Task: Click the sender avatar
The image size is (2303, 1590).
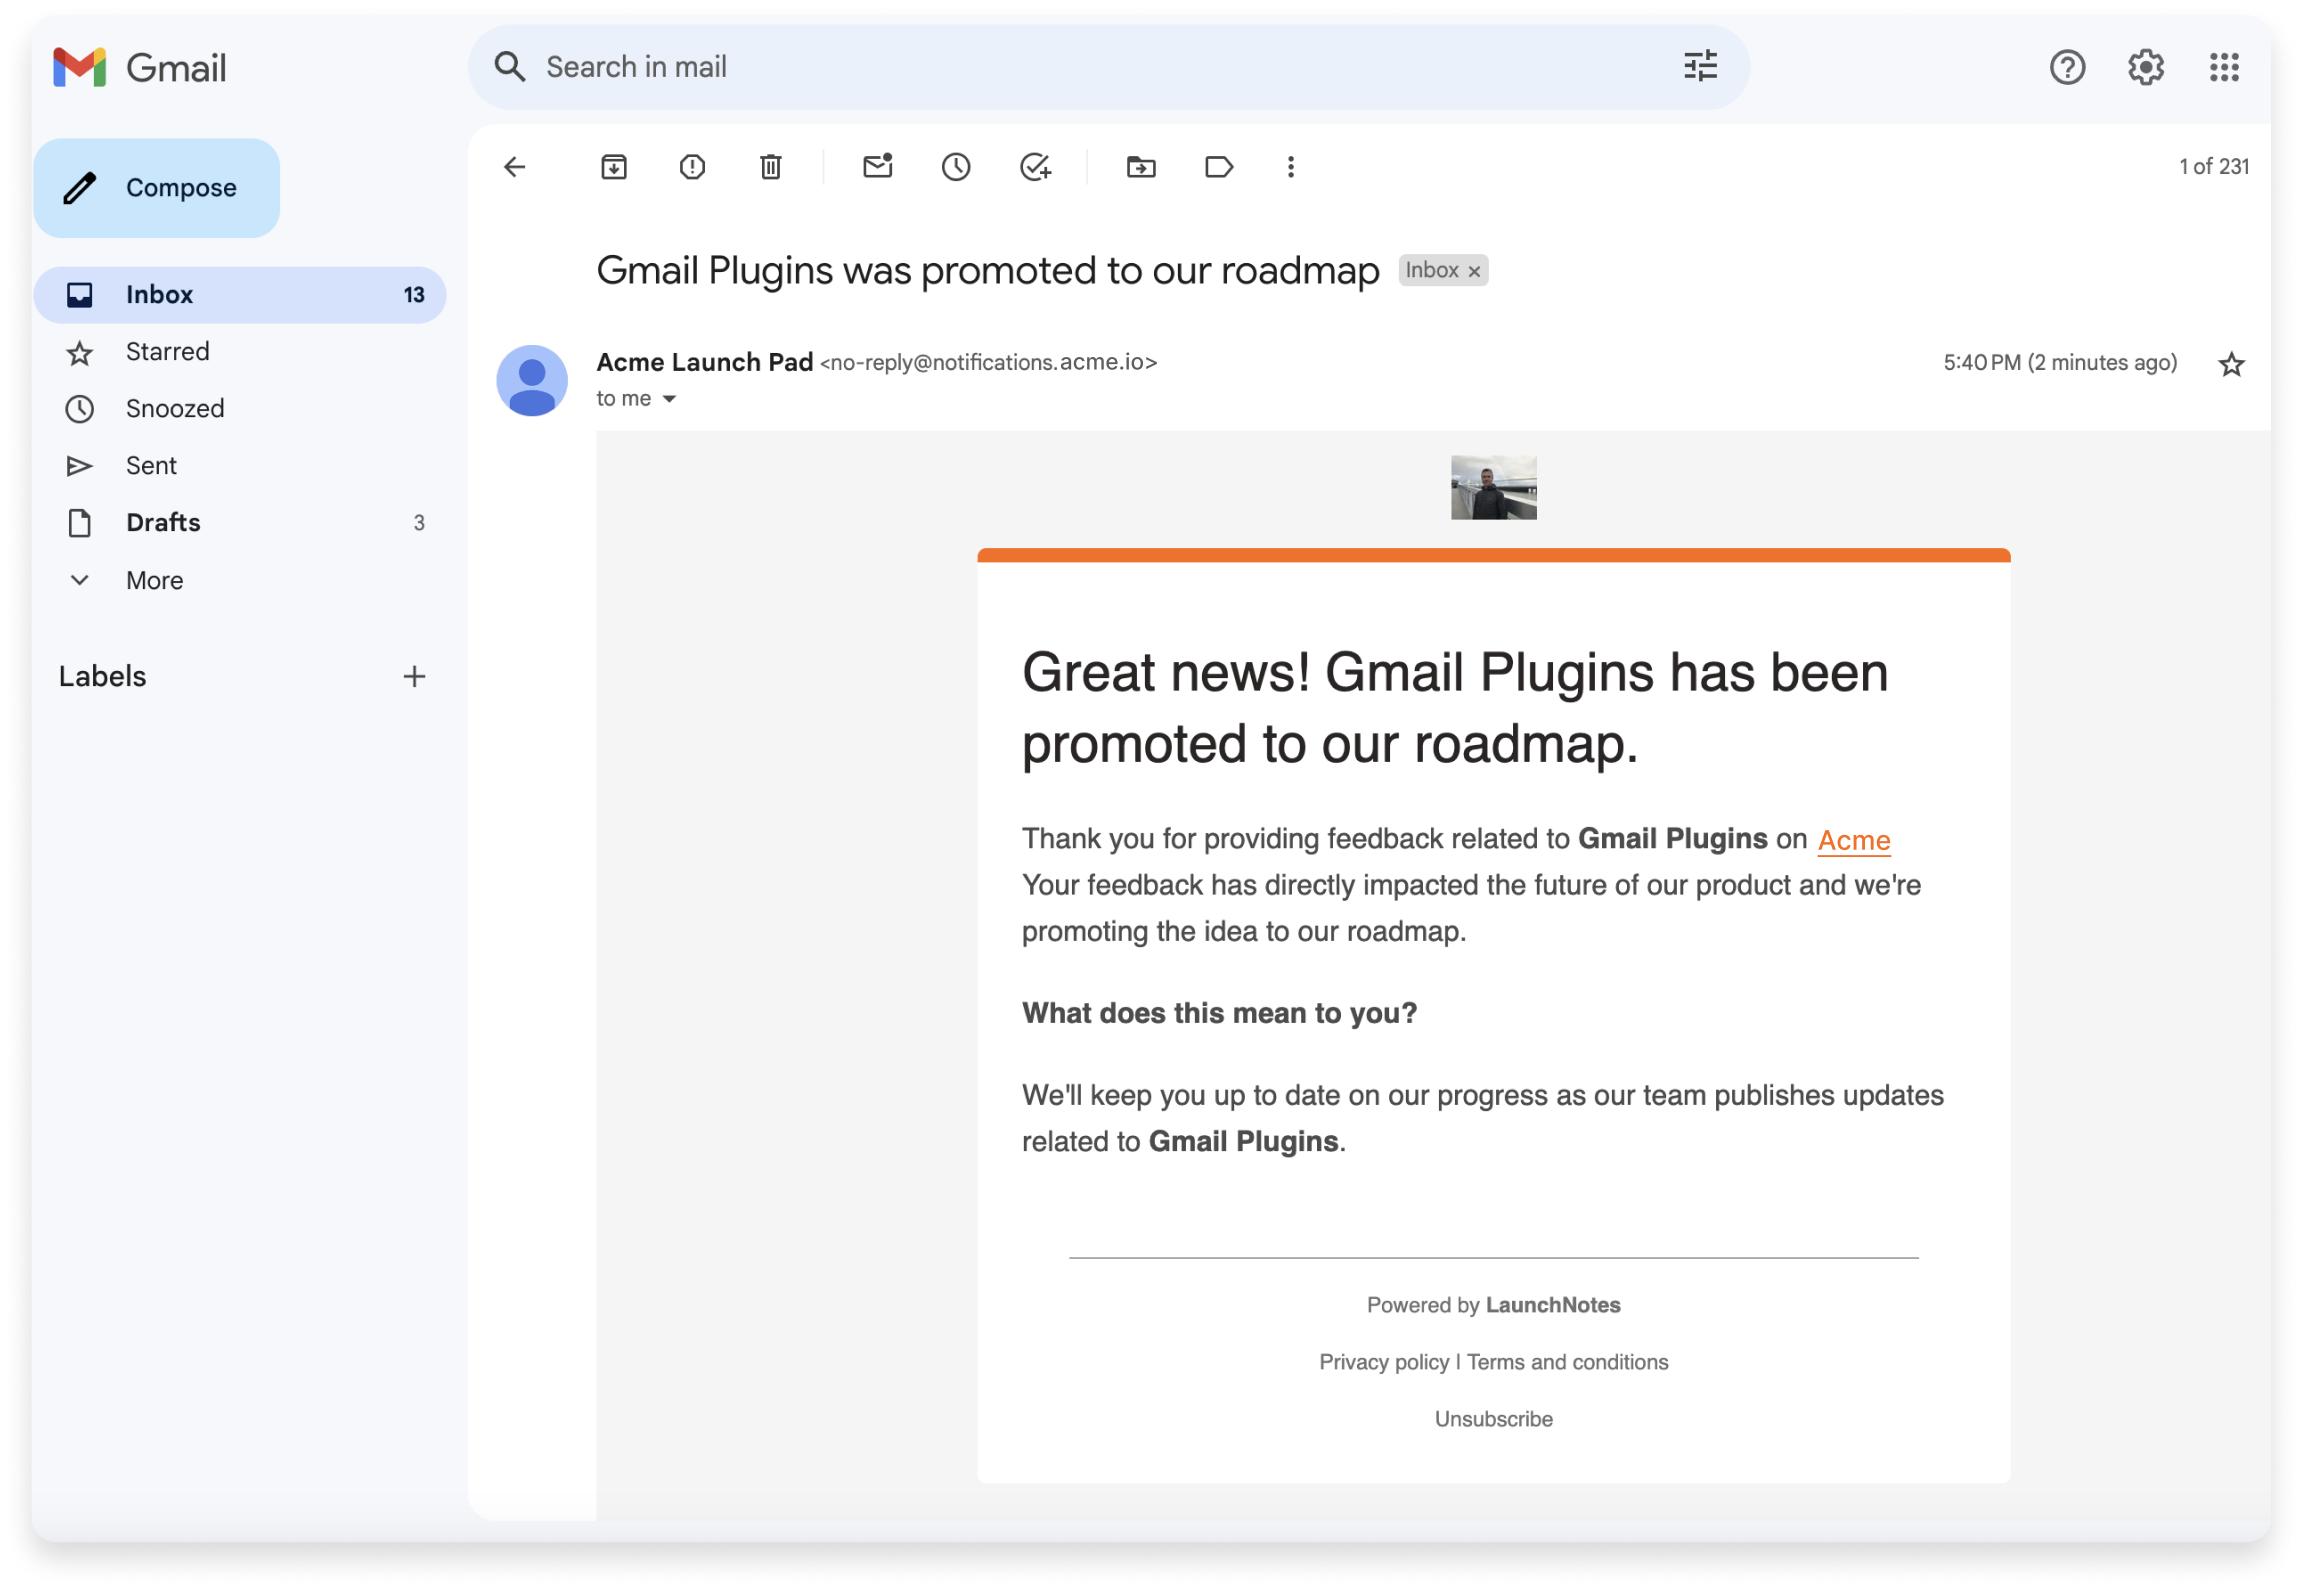Action: coord(532,381)
